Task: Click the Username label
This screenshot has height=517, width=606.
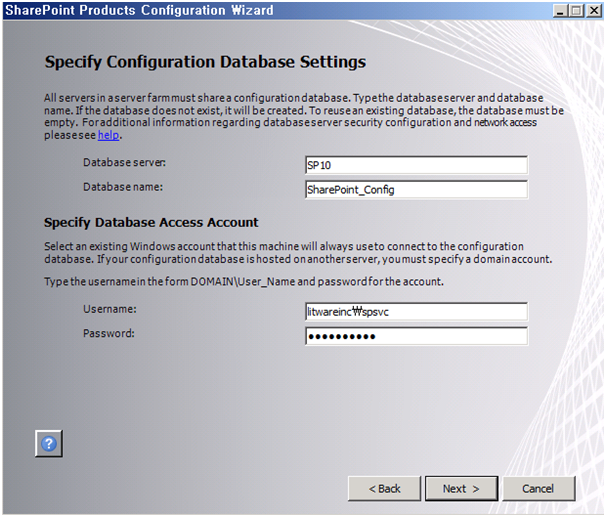Action: [x=110, y=309]
